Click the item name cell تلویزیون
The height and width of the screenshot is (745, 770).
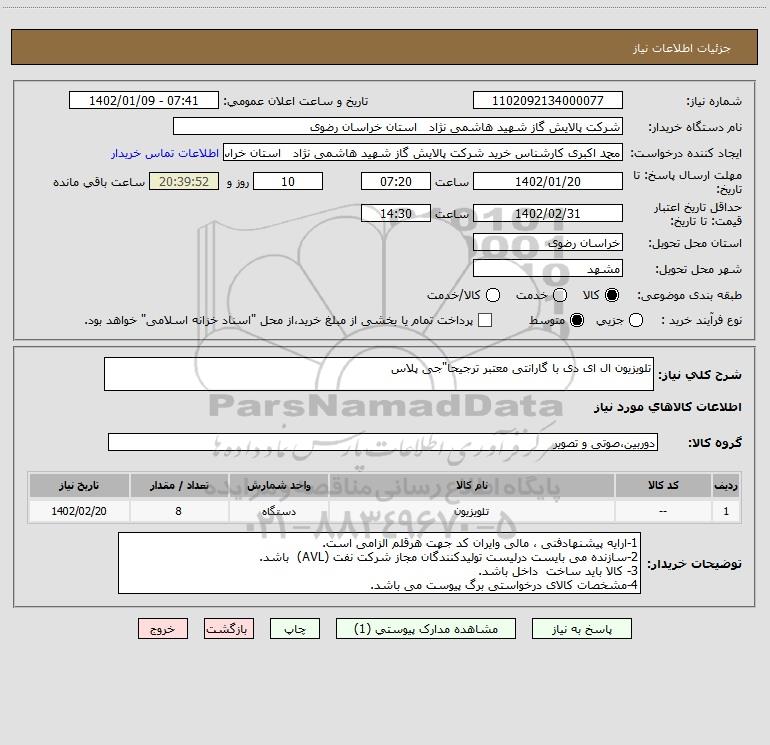click(x=471, y=511)
